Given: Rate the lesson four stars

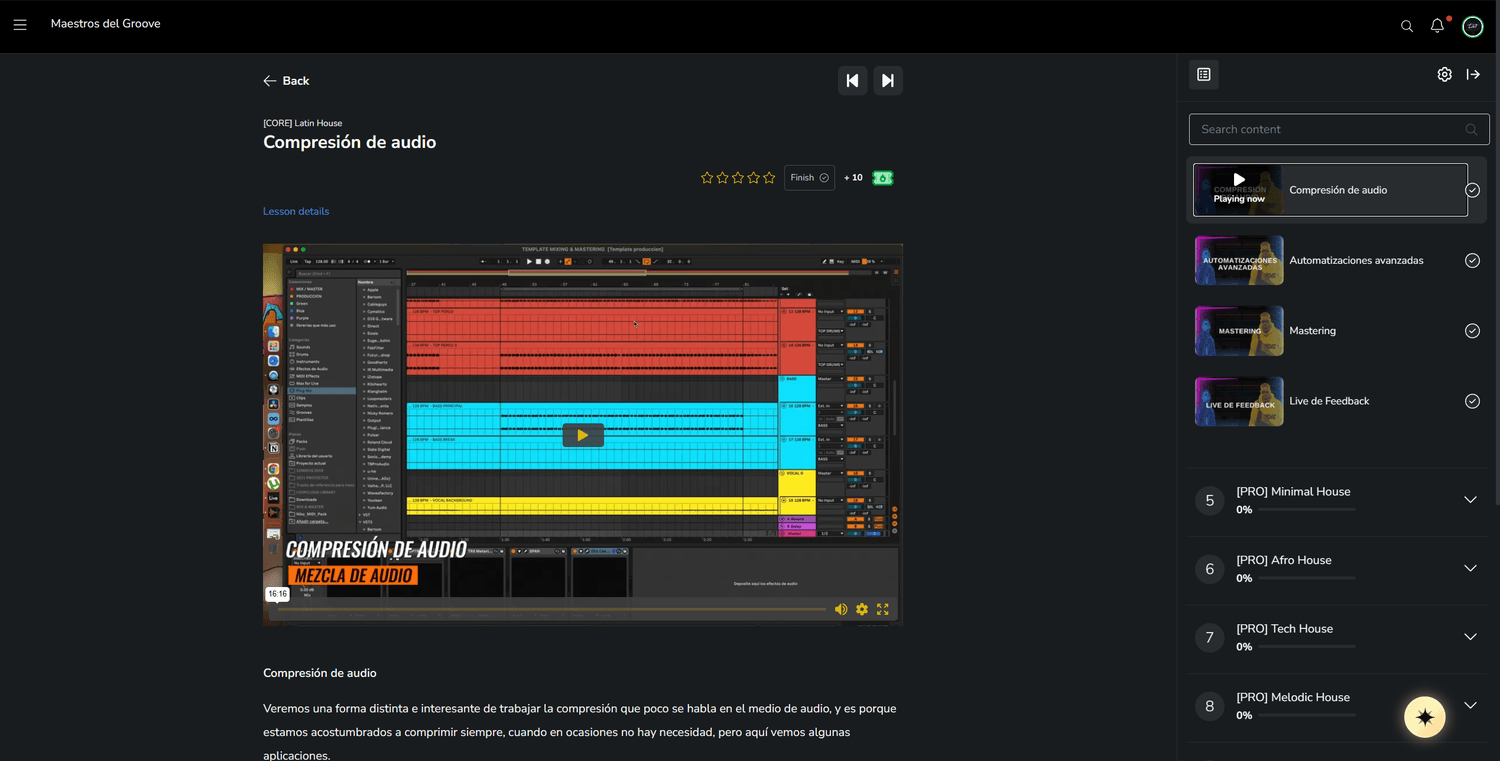Looking at the screenshot, I should [x=753, y=178].
